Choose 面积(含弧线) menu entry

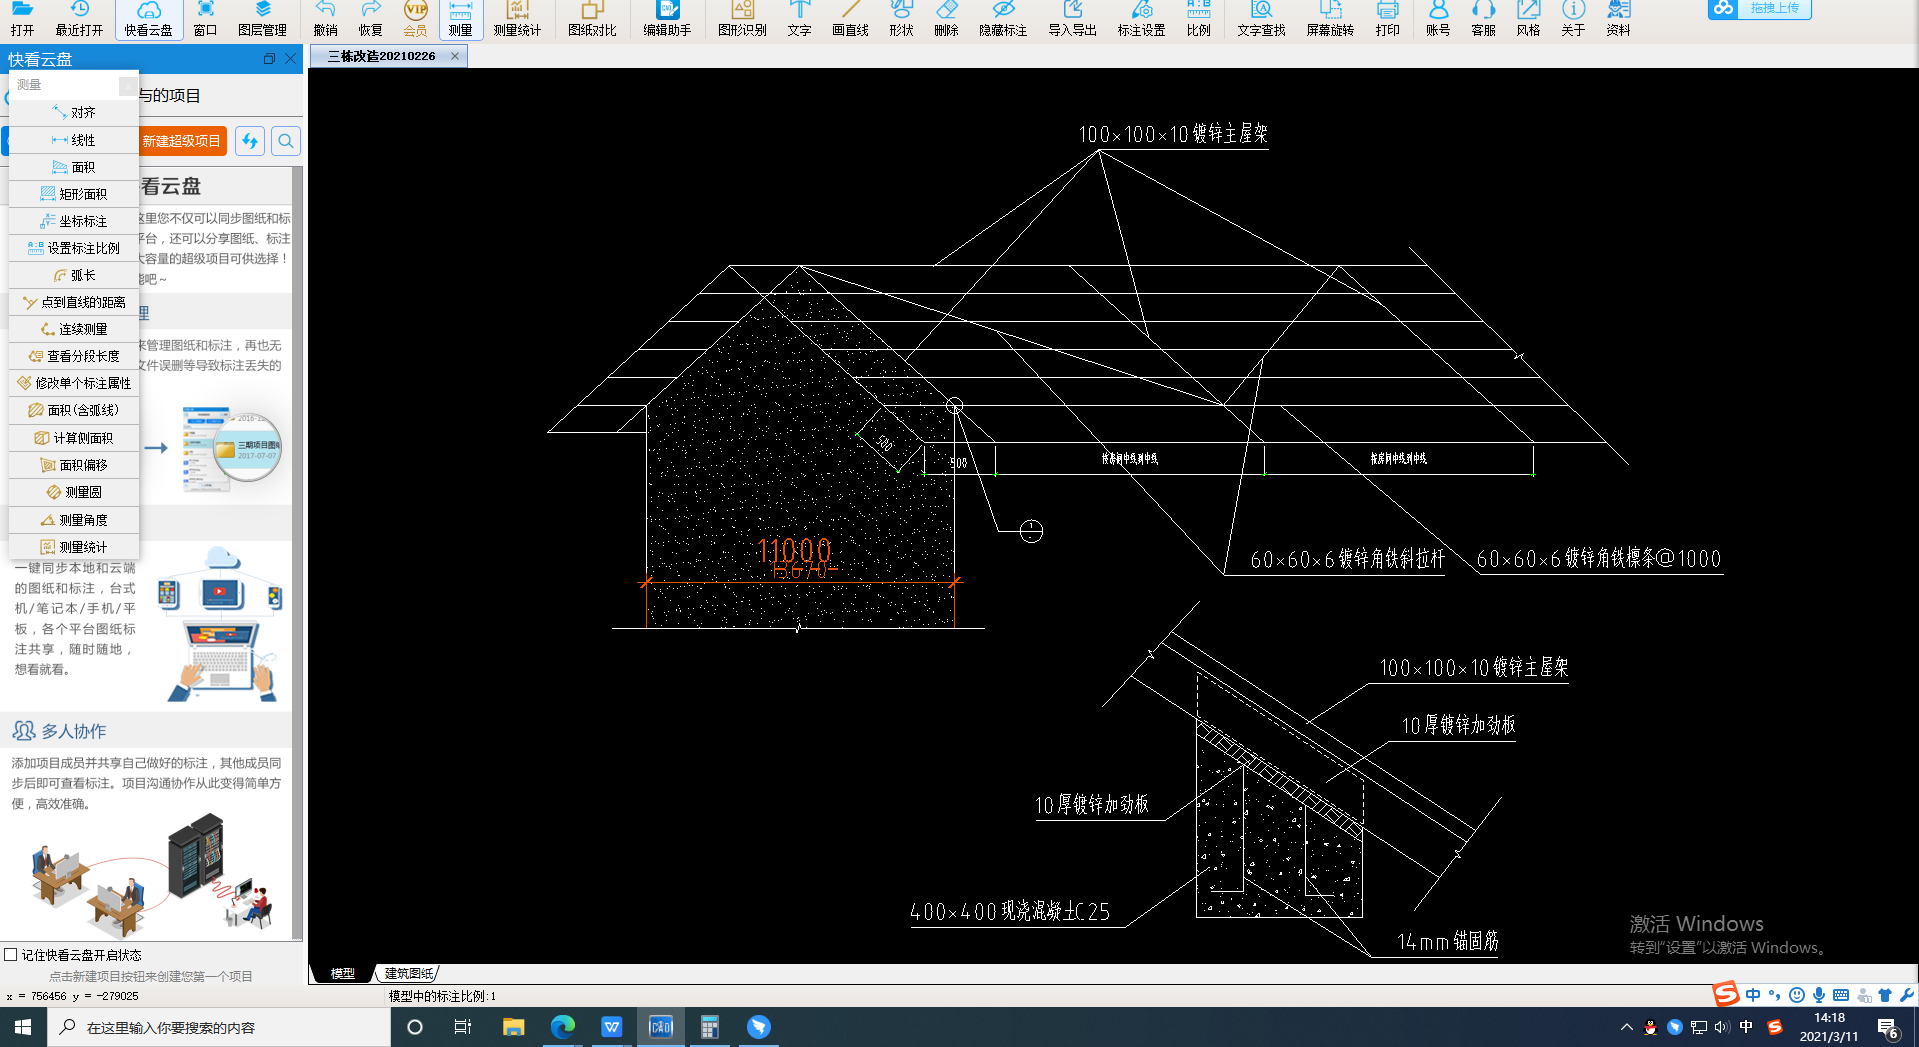click(74, 410)
